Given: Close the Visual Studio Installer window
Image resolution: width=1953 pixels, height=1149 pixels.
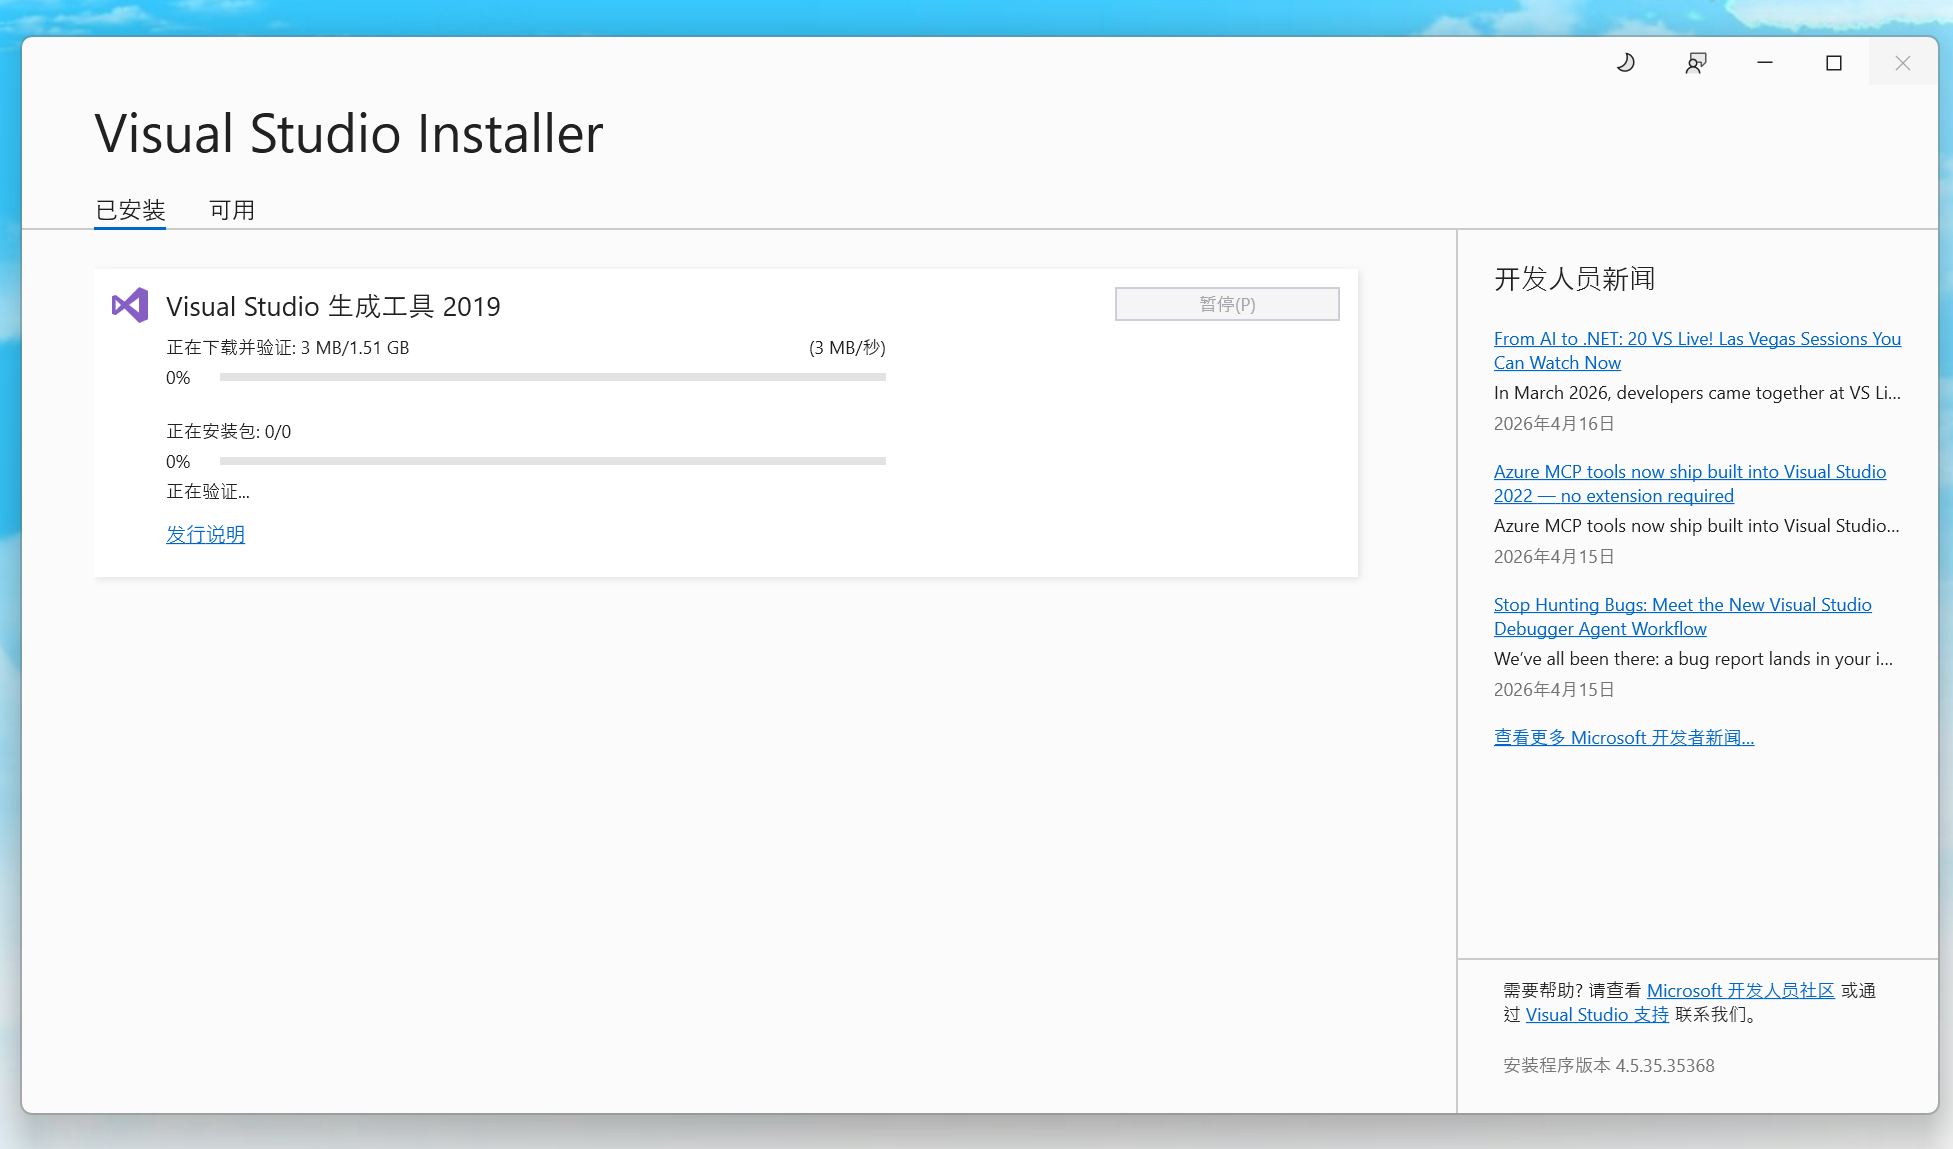Looking at the screenshot, I should click(1903, 63).
